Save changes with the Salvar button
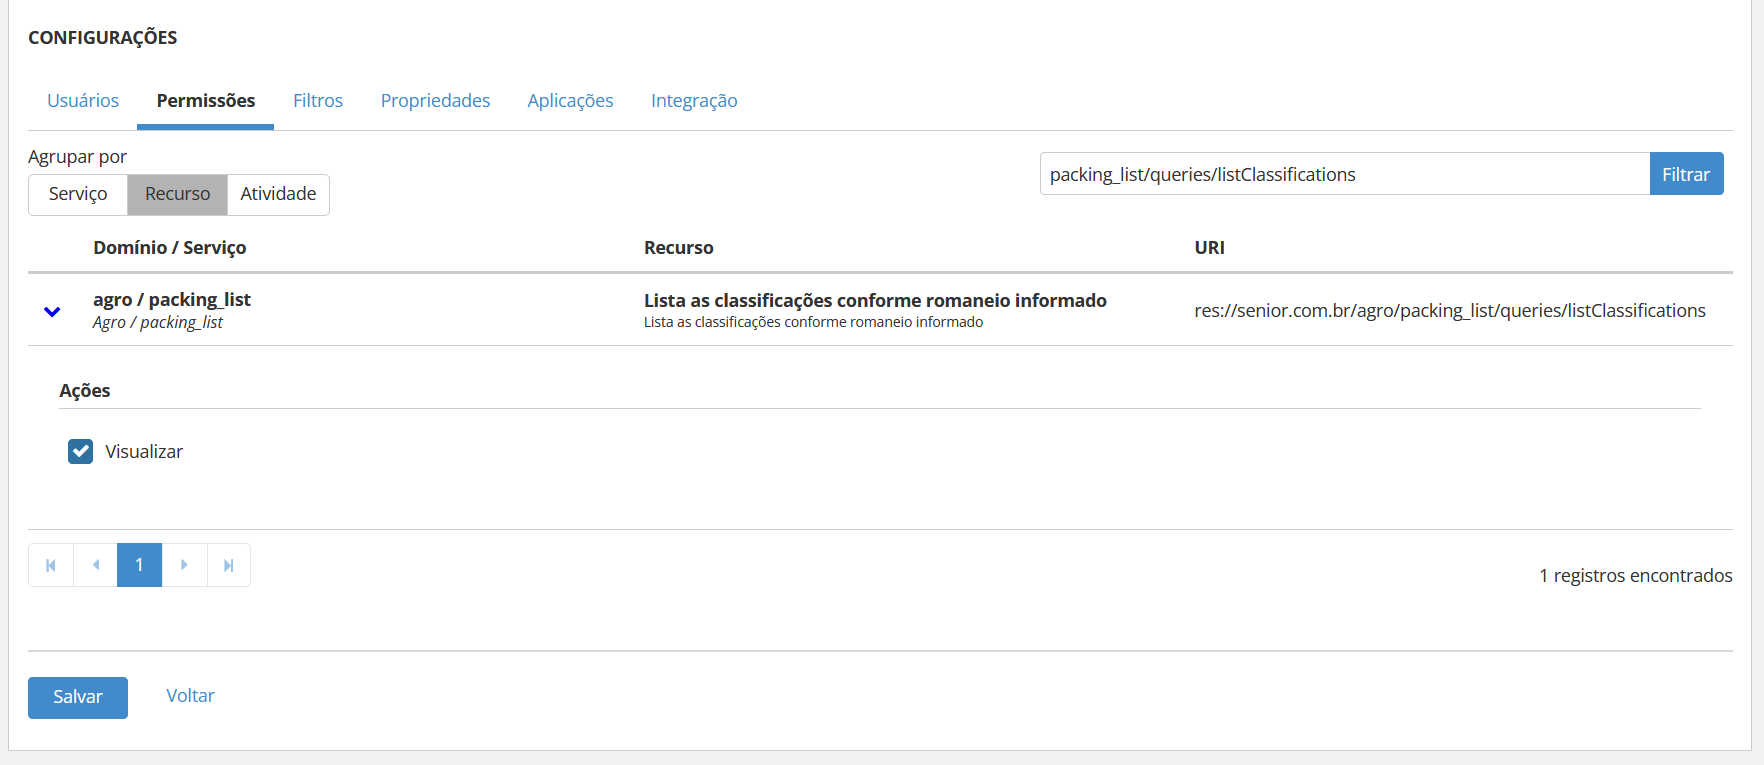Viewport: 1764px width, 765px height. (x=78, y=697)
